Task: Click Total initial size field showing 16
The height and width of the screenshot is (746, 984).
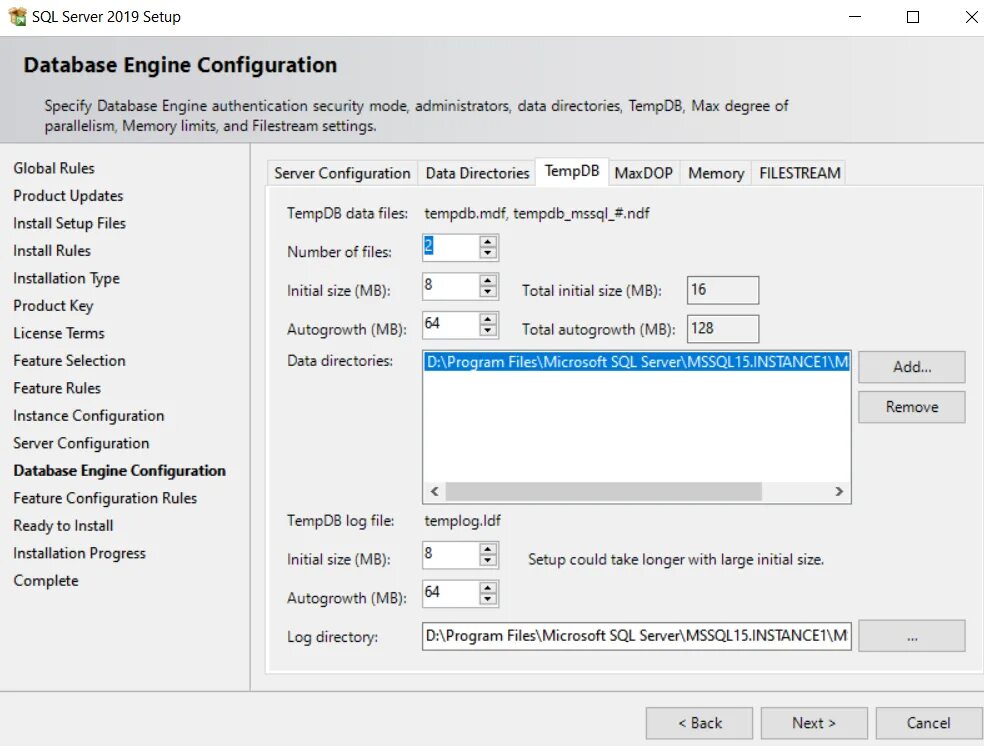Action: [723, 290]
